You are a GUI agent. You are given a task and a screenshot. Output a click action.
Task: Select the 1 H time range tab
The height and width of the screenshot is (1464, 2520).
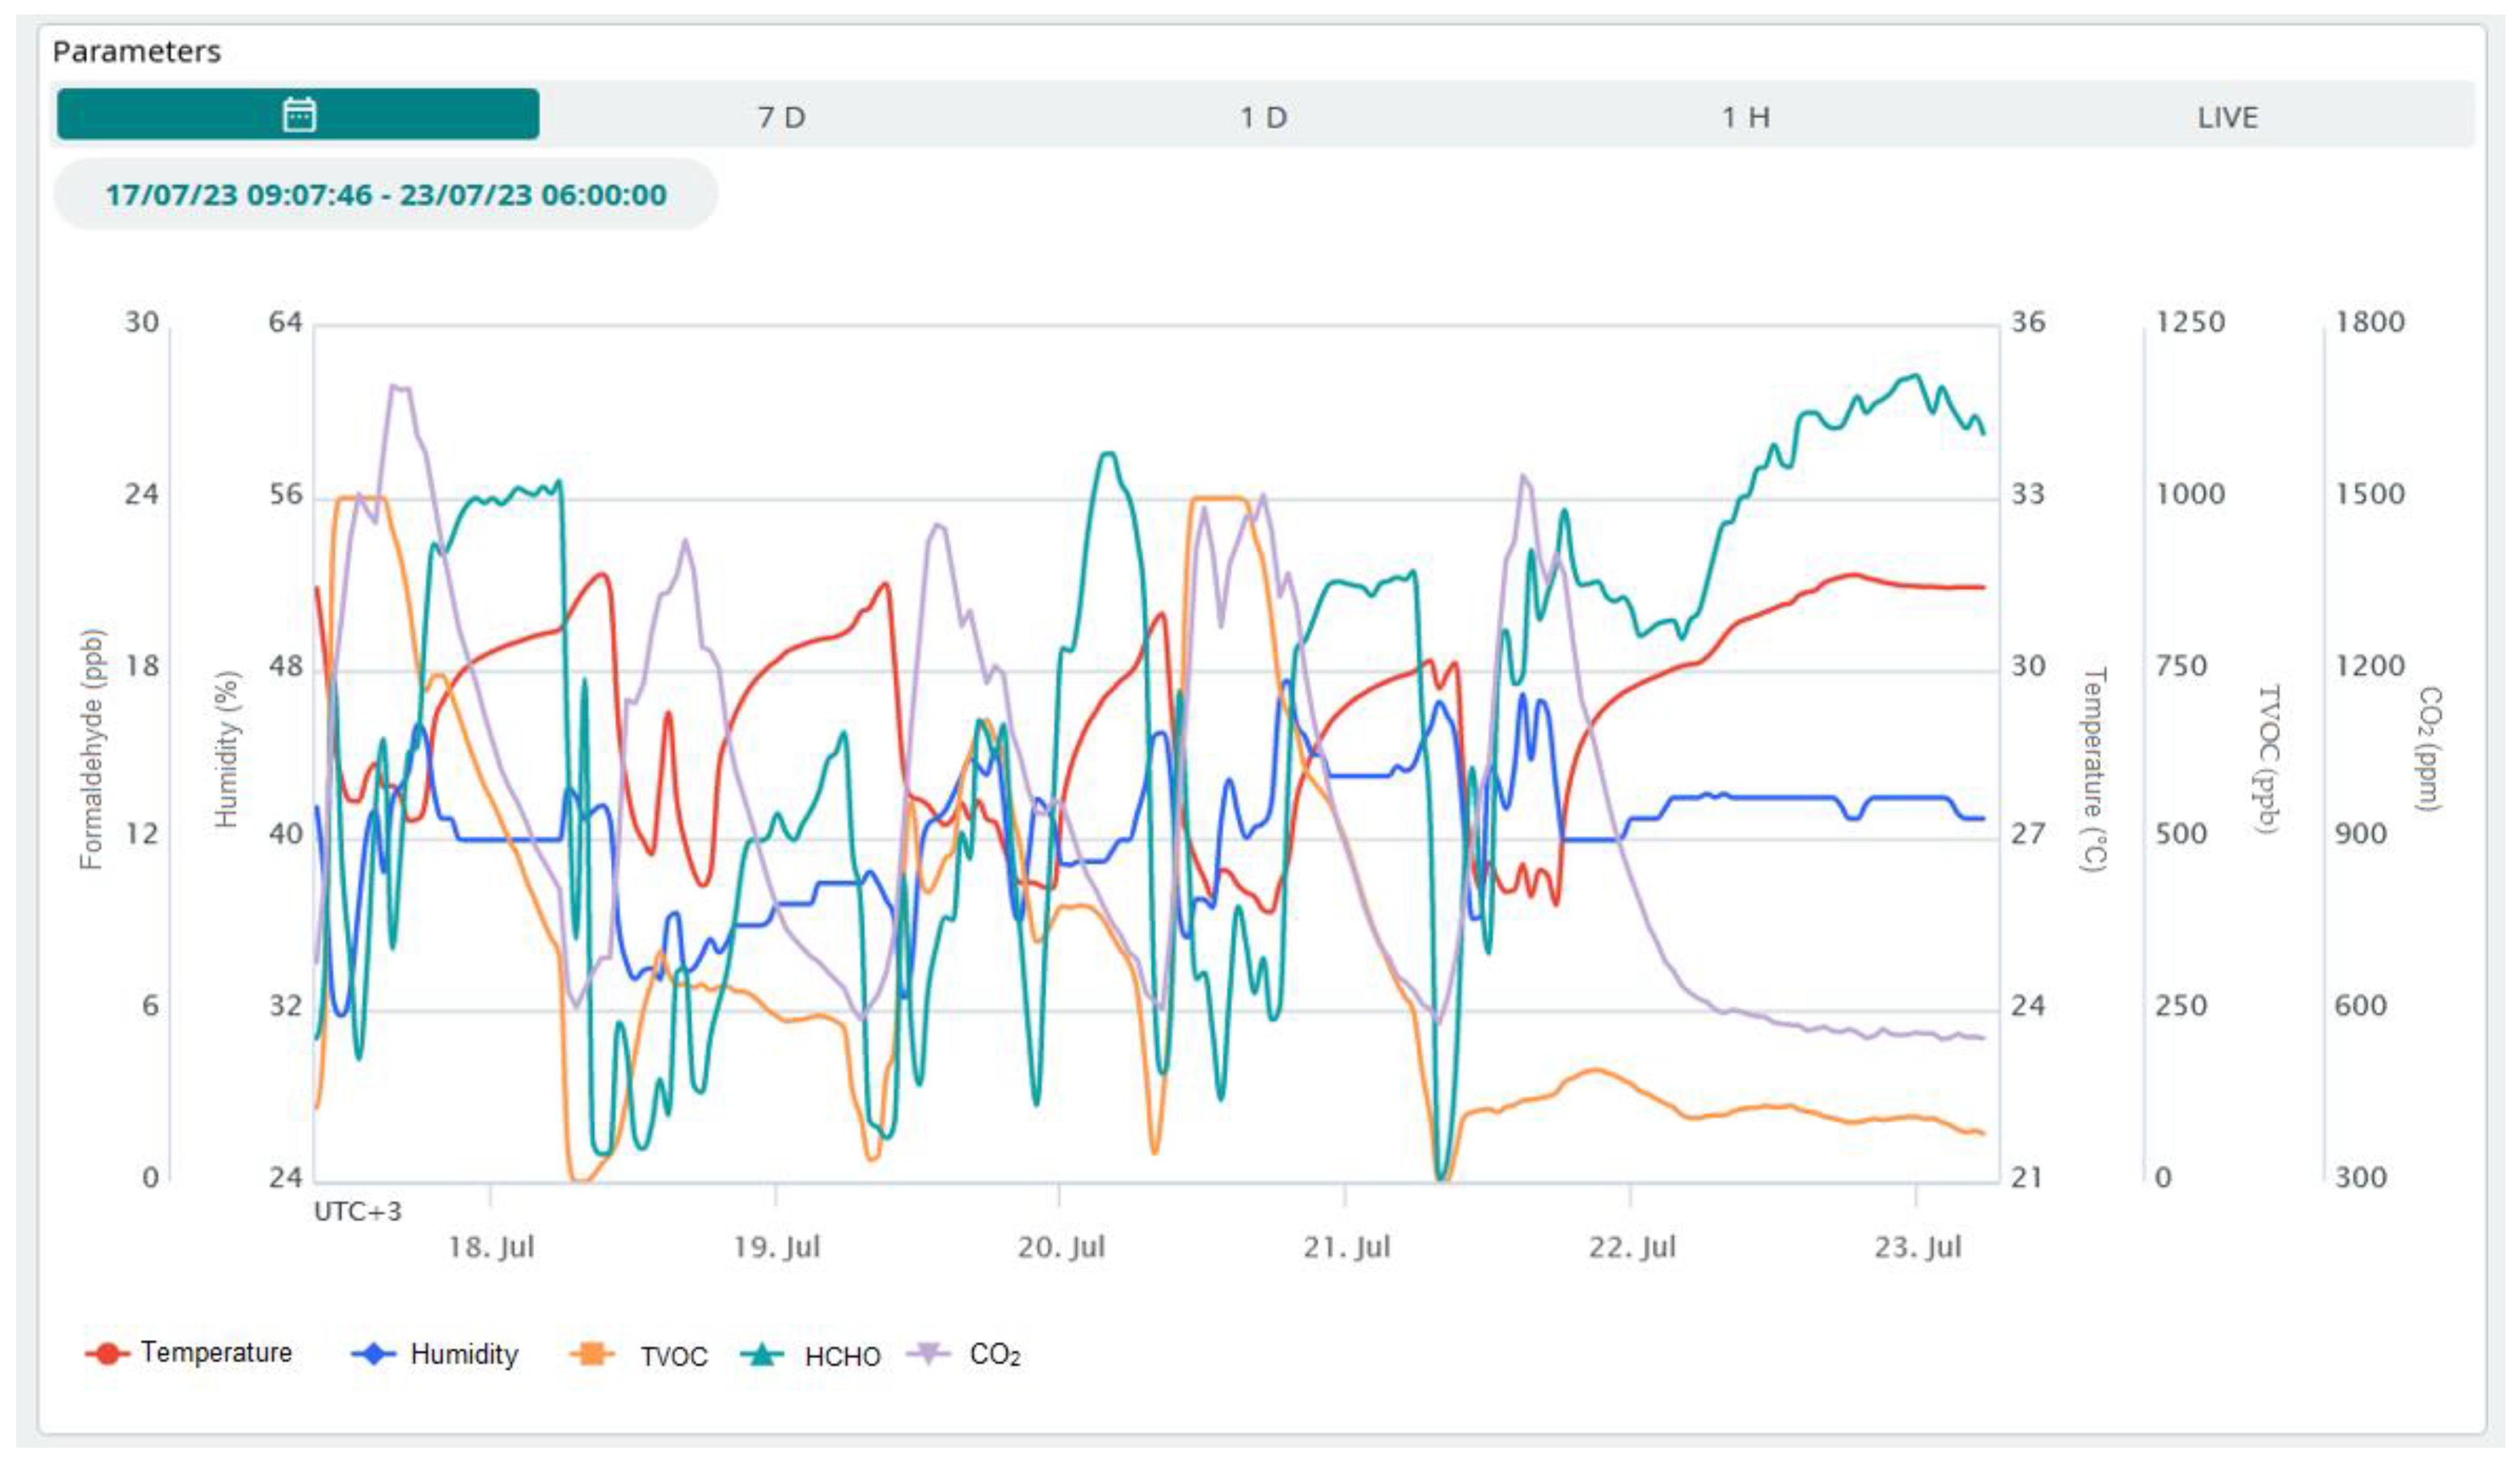click(x=1745, y=117)
